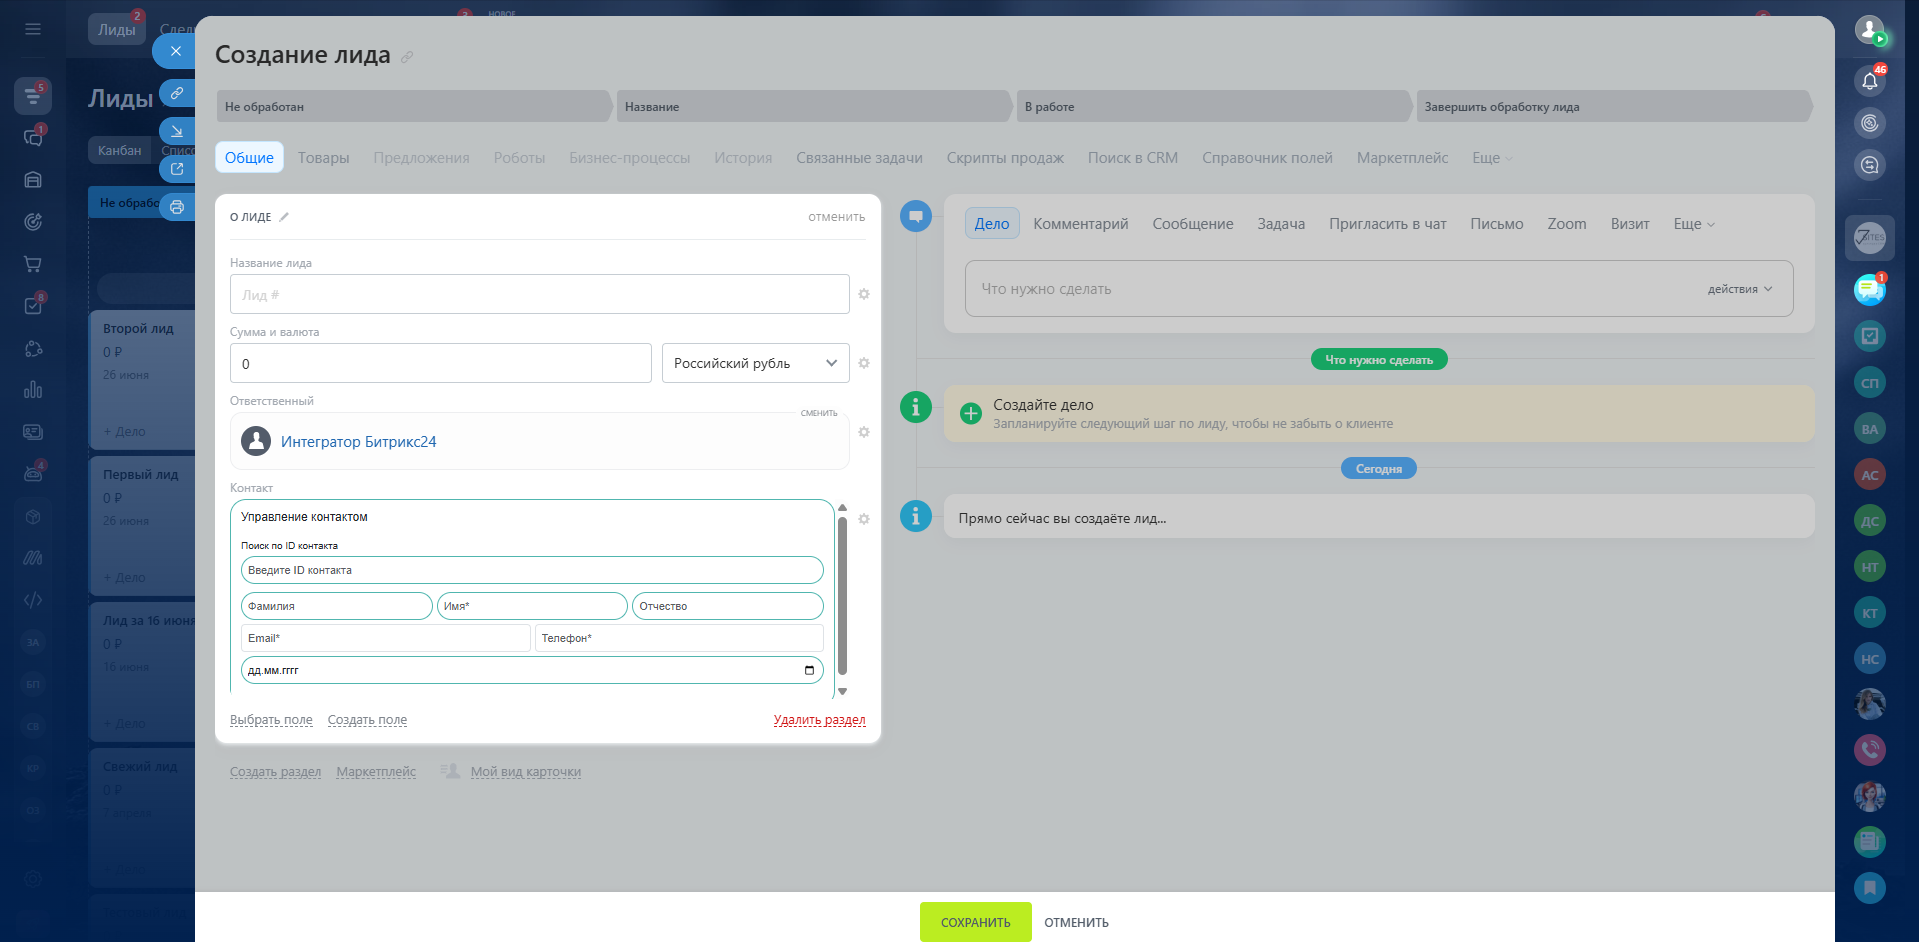Click the gear icon beside Название лида field

pos(864,294)
